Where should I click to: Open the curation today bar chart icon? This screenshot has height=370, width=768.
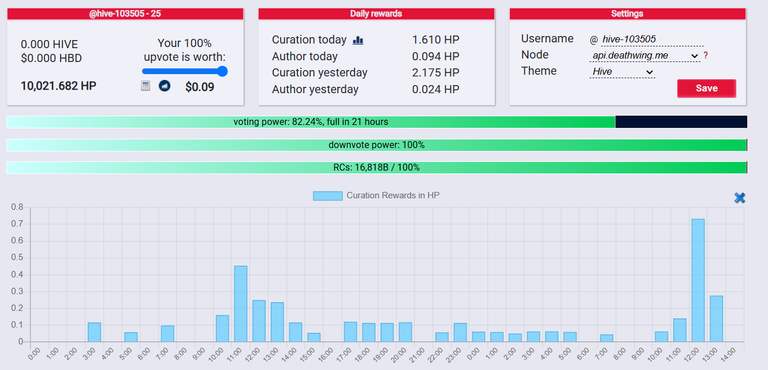(358, 40)
